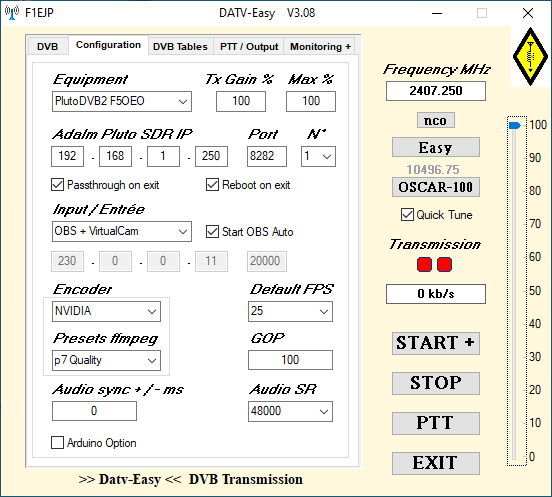Switch to the DVB tab
The width and height of the screenshot is (552, 497).
click(48, 46)
